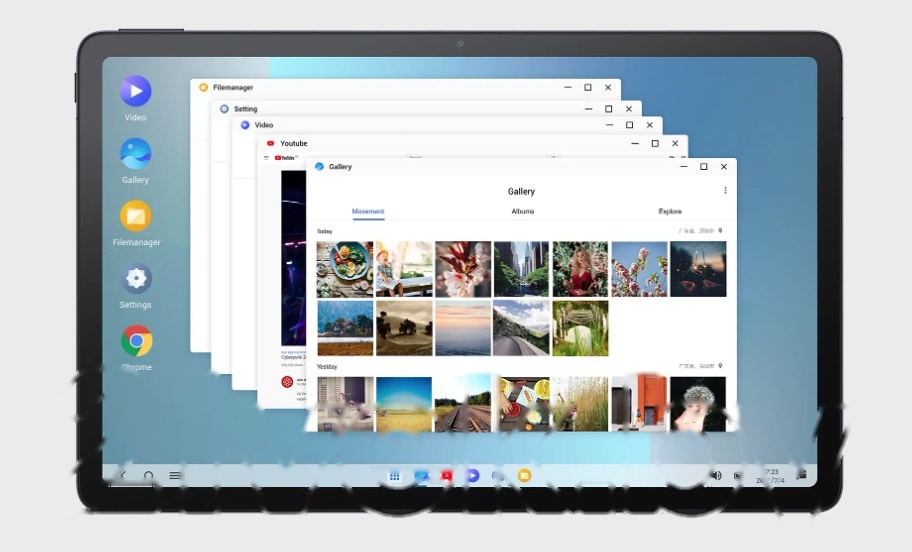Open the recent apps menu icon in taskbar
Screen dimensions: 912x552
175,476
